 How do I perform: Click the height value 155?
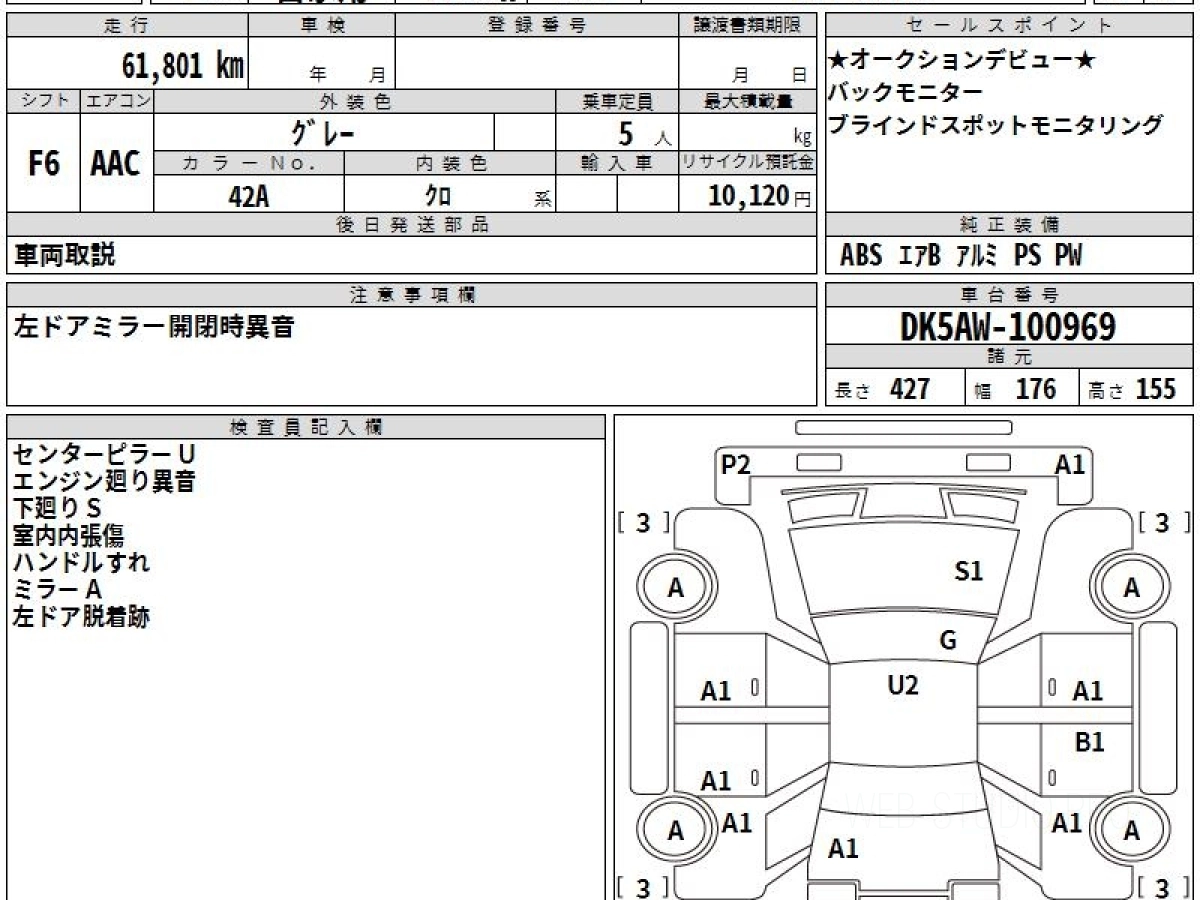click(x=1156, y=389)
